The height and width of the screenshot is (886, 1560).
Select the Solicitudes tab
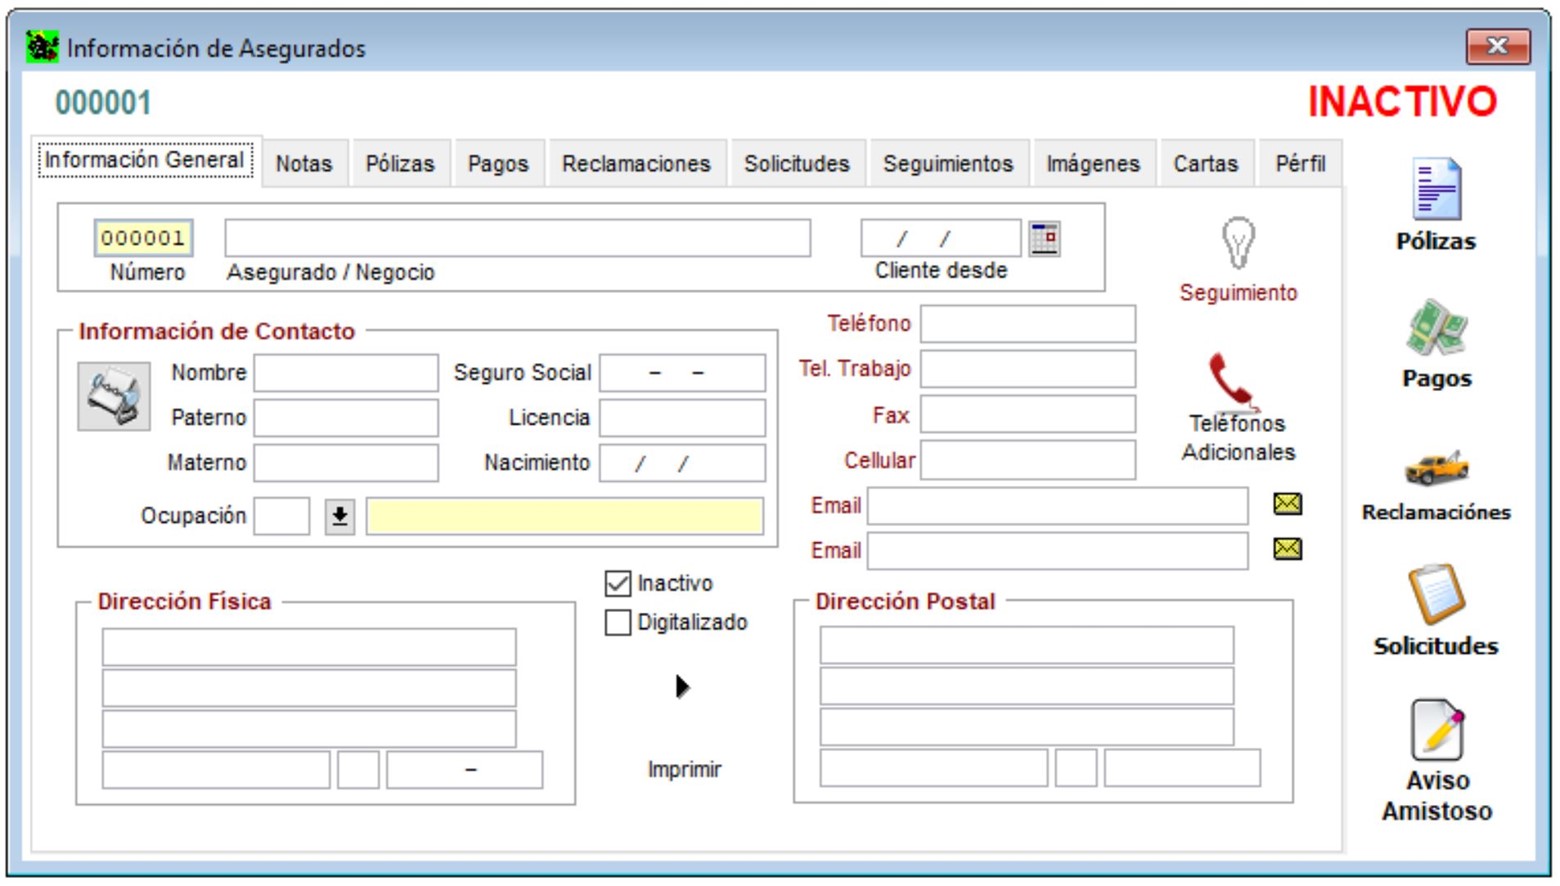797,164
